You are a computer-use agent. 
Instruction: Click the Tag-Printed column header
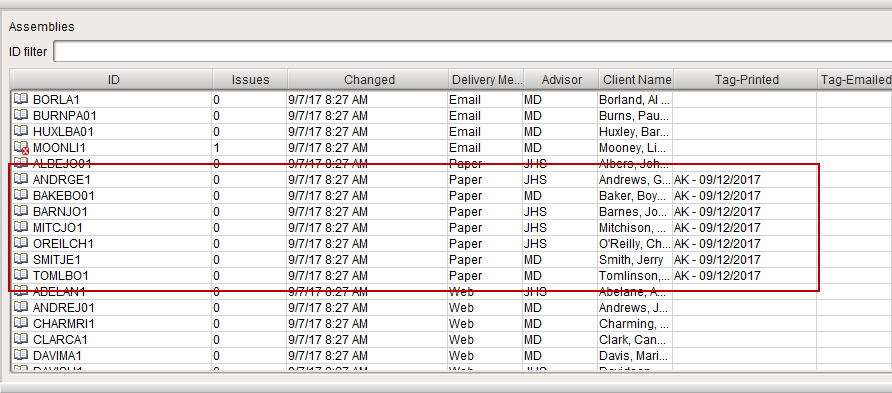pos(746,80)
